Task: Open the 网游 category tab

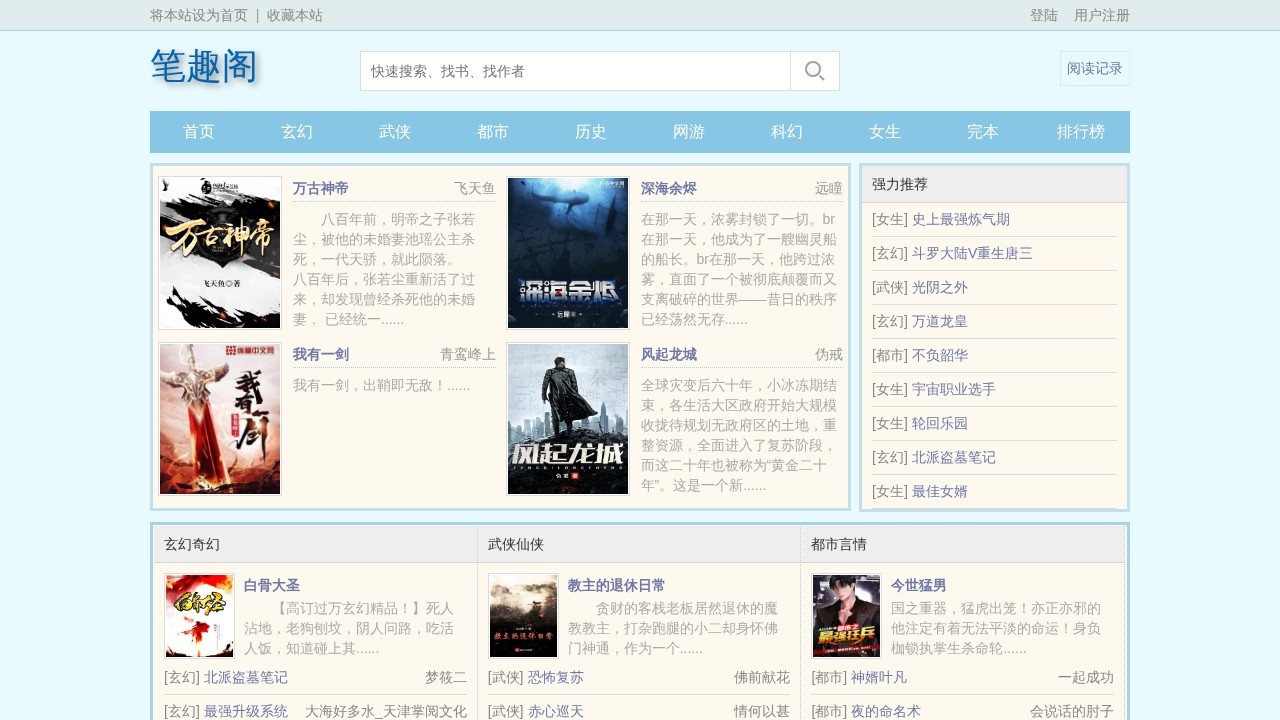Action: pos(689,132)
